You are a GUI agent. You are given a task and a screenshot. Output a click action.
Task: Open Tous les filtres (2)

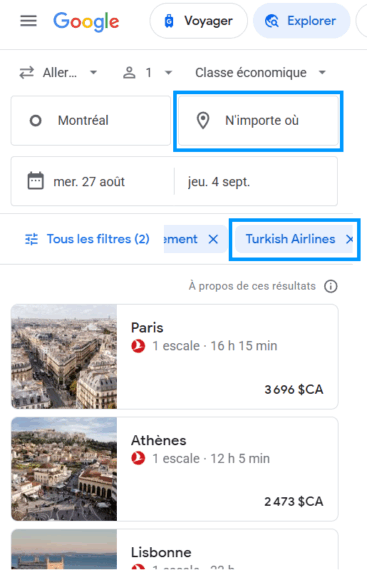(x=87, y=239)
